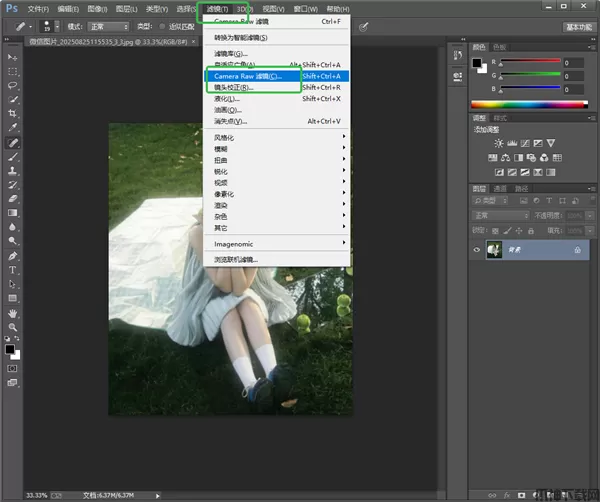Open the layer blending mode 正常 dropdown
600x502 pixels.
(500, 215)
